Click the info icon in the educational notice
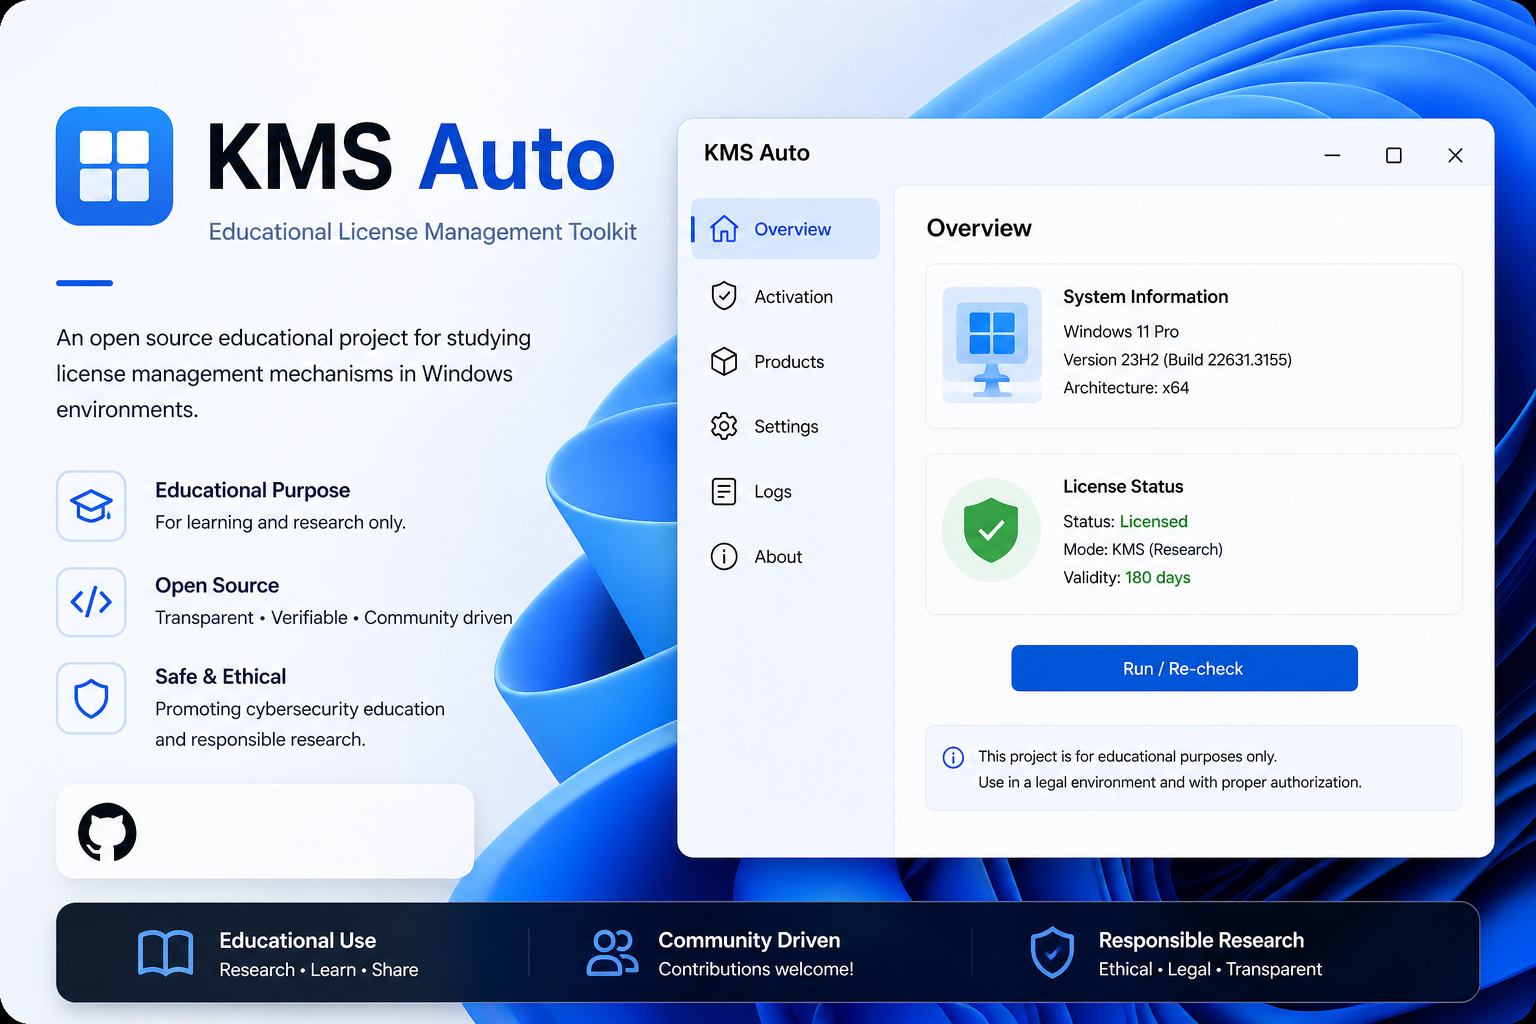 [953, 757]
